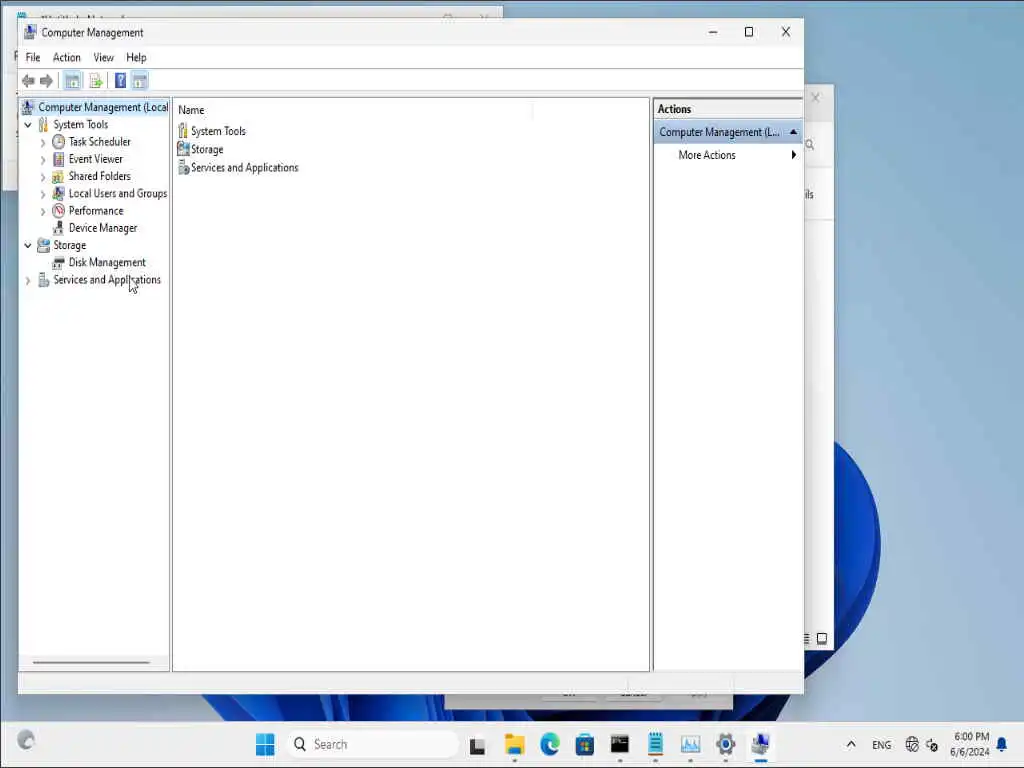Show hidden icons tray chevron

tap(851, 744)
